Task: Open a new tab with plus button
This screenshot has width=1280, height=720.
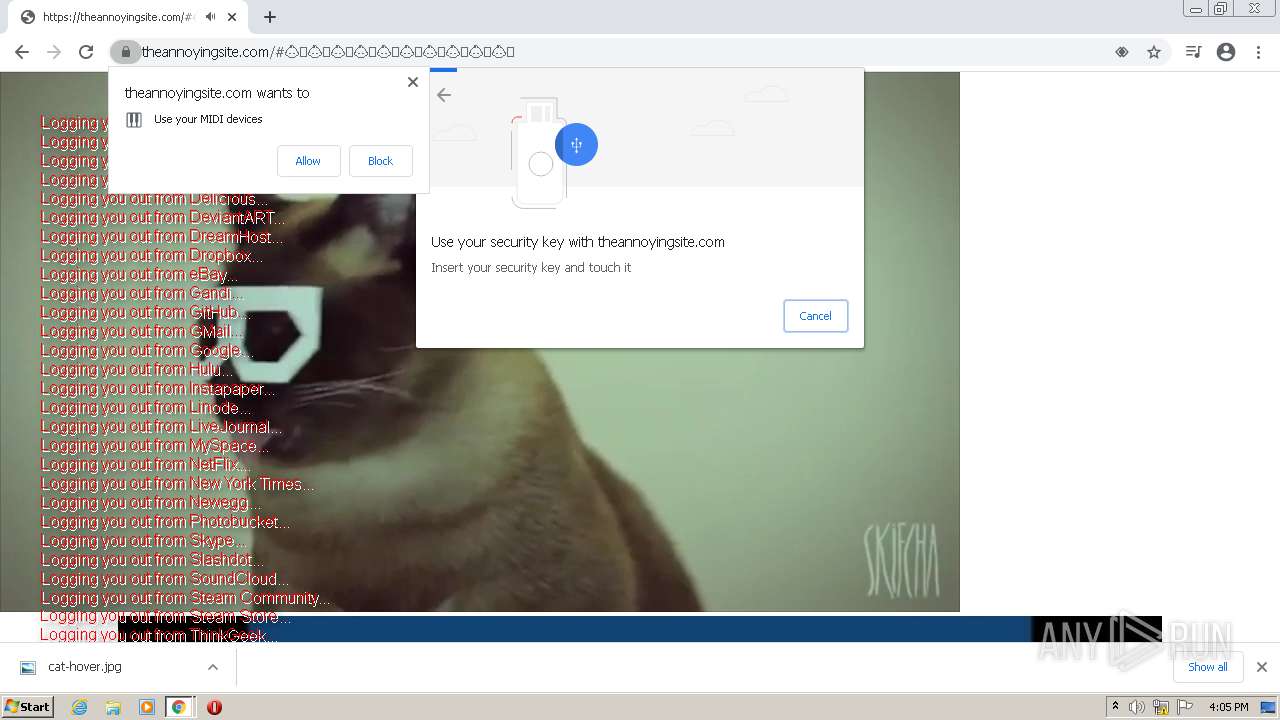Action: (x=270, y=17)
